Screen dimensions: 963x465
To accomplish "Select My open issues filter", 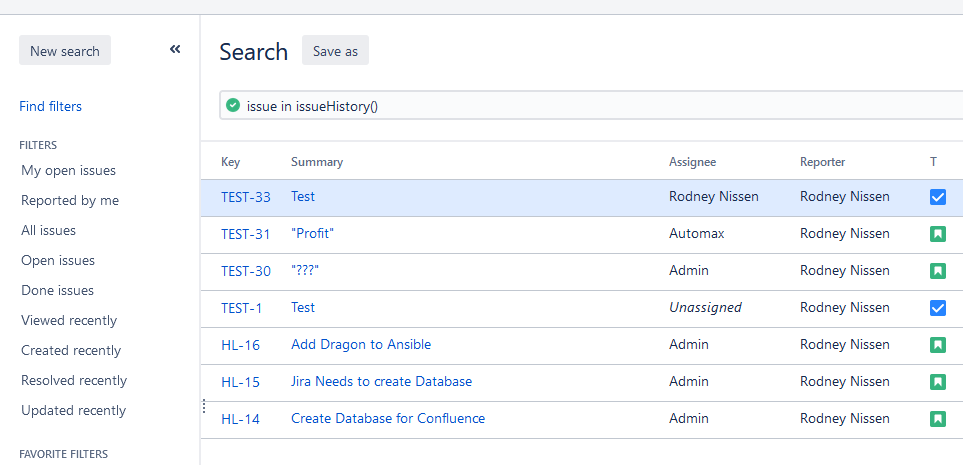I will [68, 170].
